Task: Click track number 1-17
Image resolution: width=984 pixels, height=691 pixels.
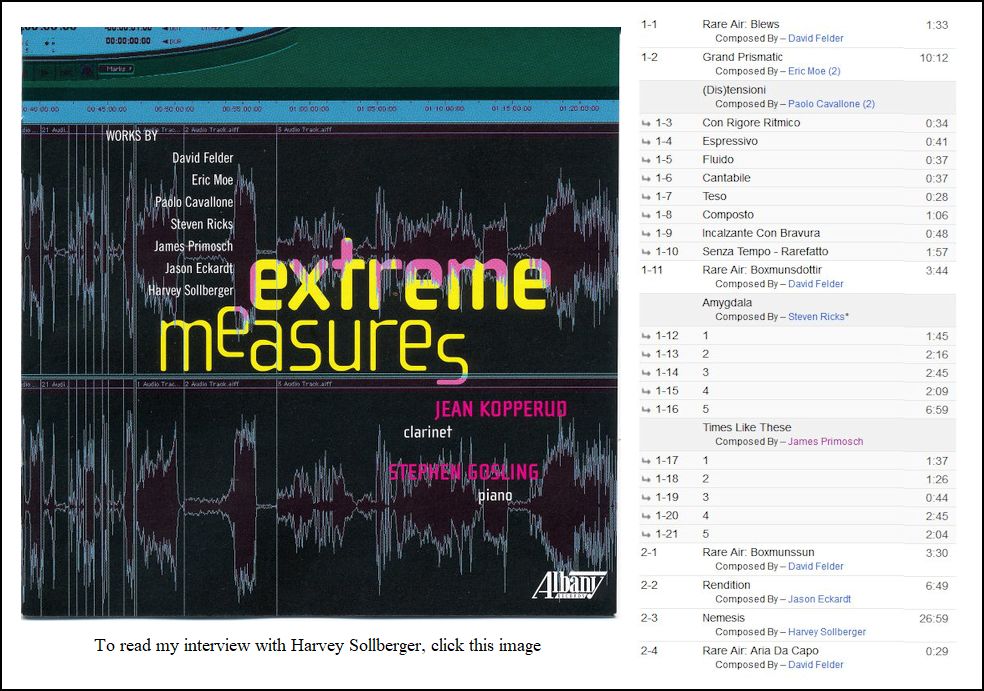Action: click(x=666, y=461)
